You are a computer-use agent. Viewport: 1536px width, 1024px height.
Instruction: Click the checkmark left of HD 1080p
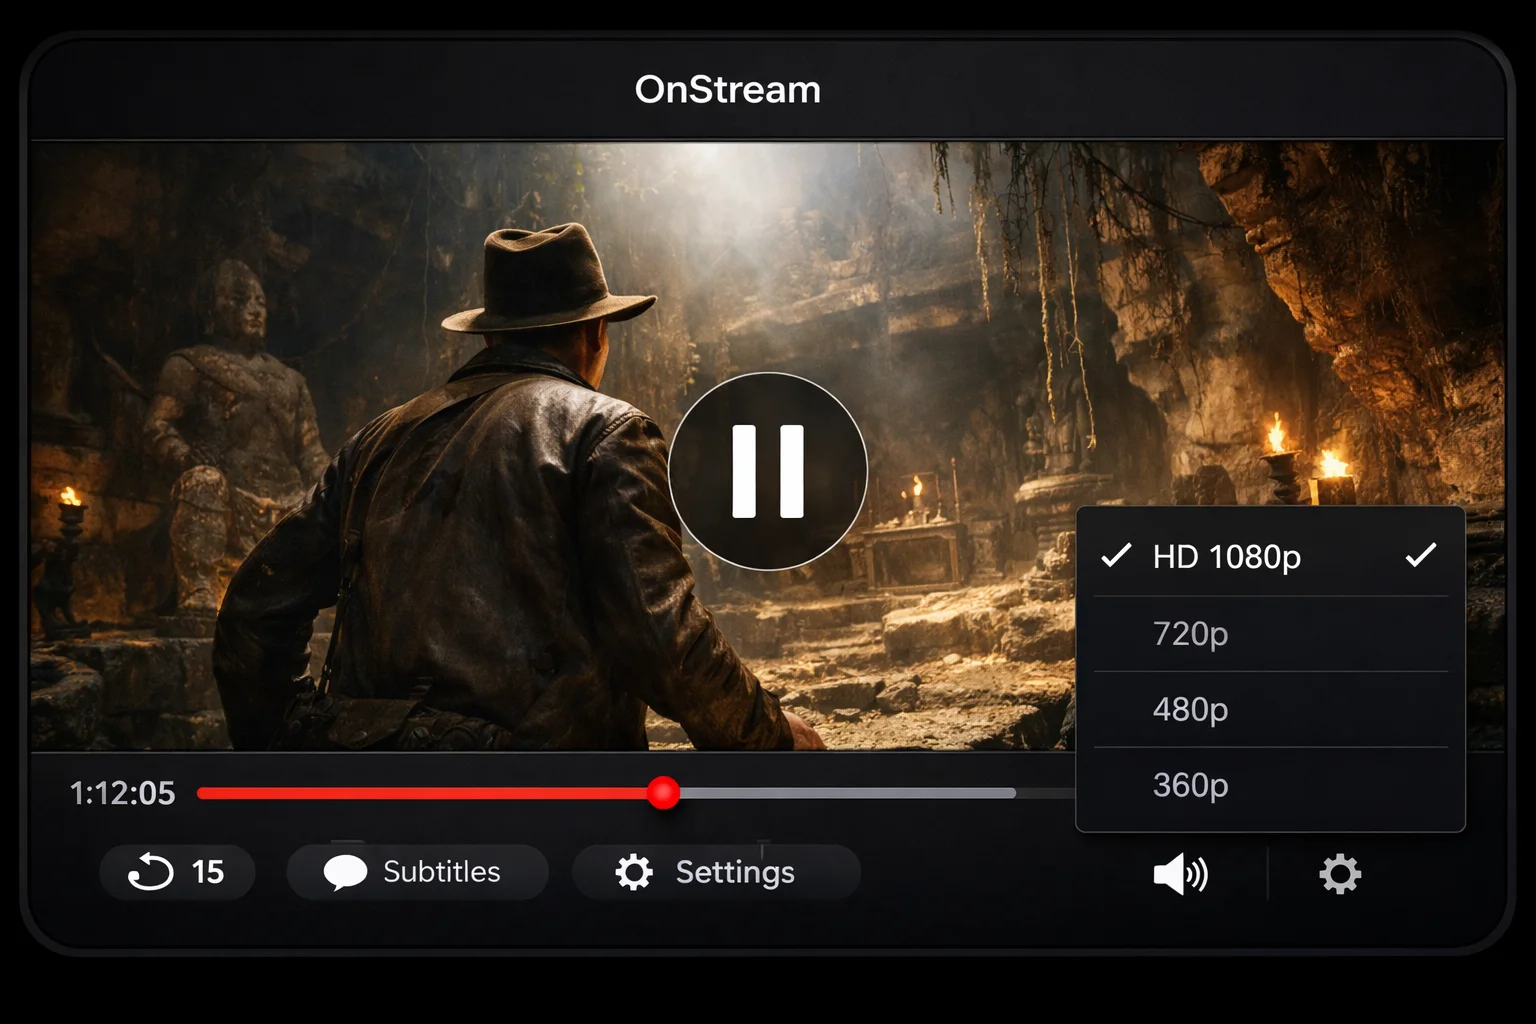[1116, 556]
